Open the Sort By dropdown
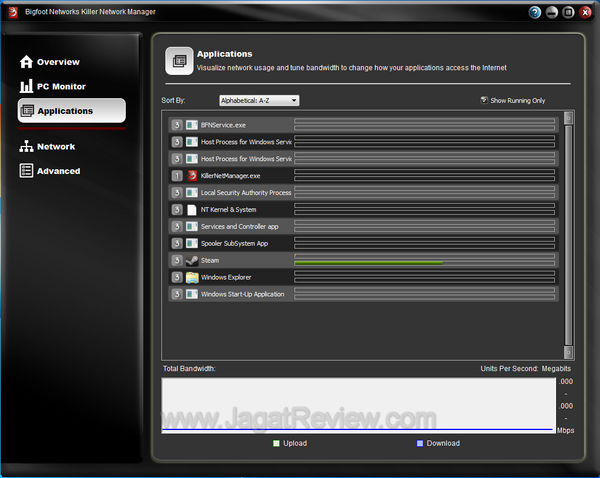This screenshot has height=478, width=600. click(259, 100)
